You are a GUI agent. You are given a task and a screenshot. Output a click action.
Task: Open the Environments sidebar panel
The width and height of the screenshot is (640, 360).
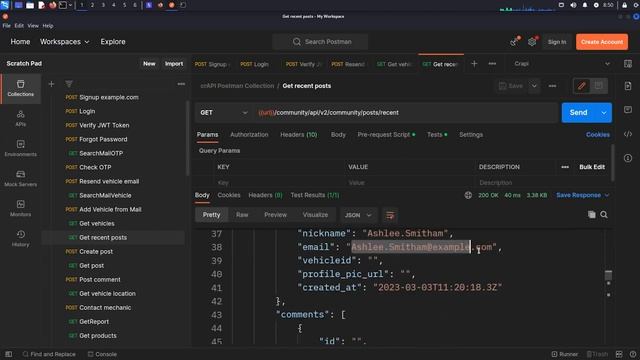pos(20,149)
